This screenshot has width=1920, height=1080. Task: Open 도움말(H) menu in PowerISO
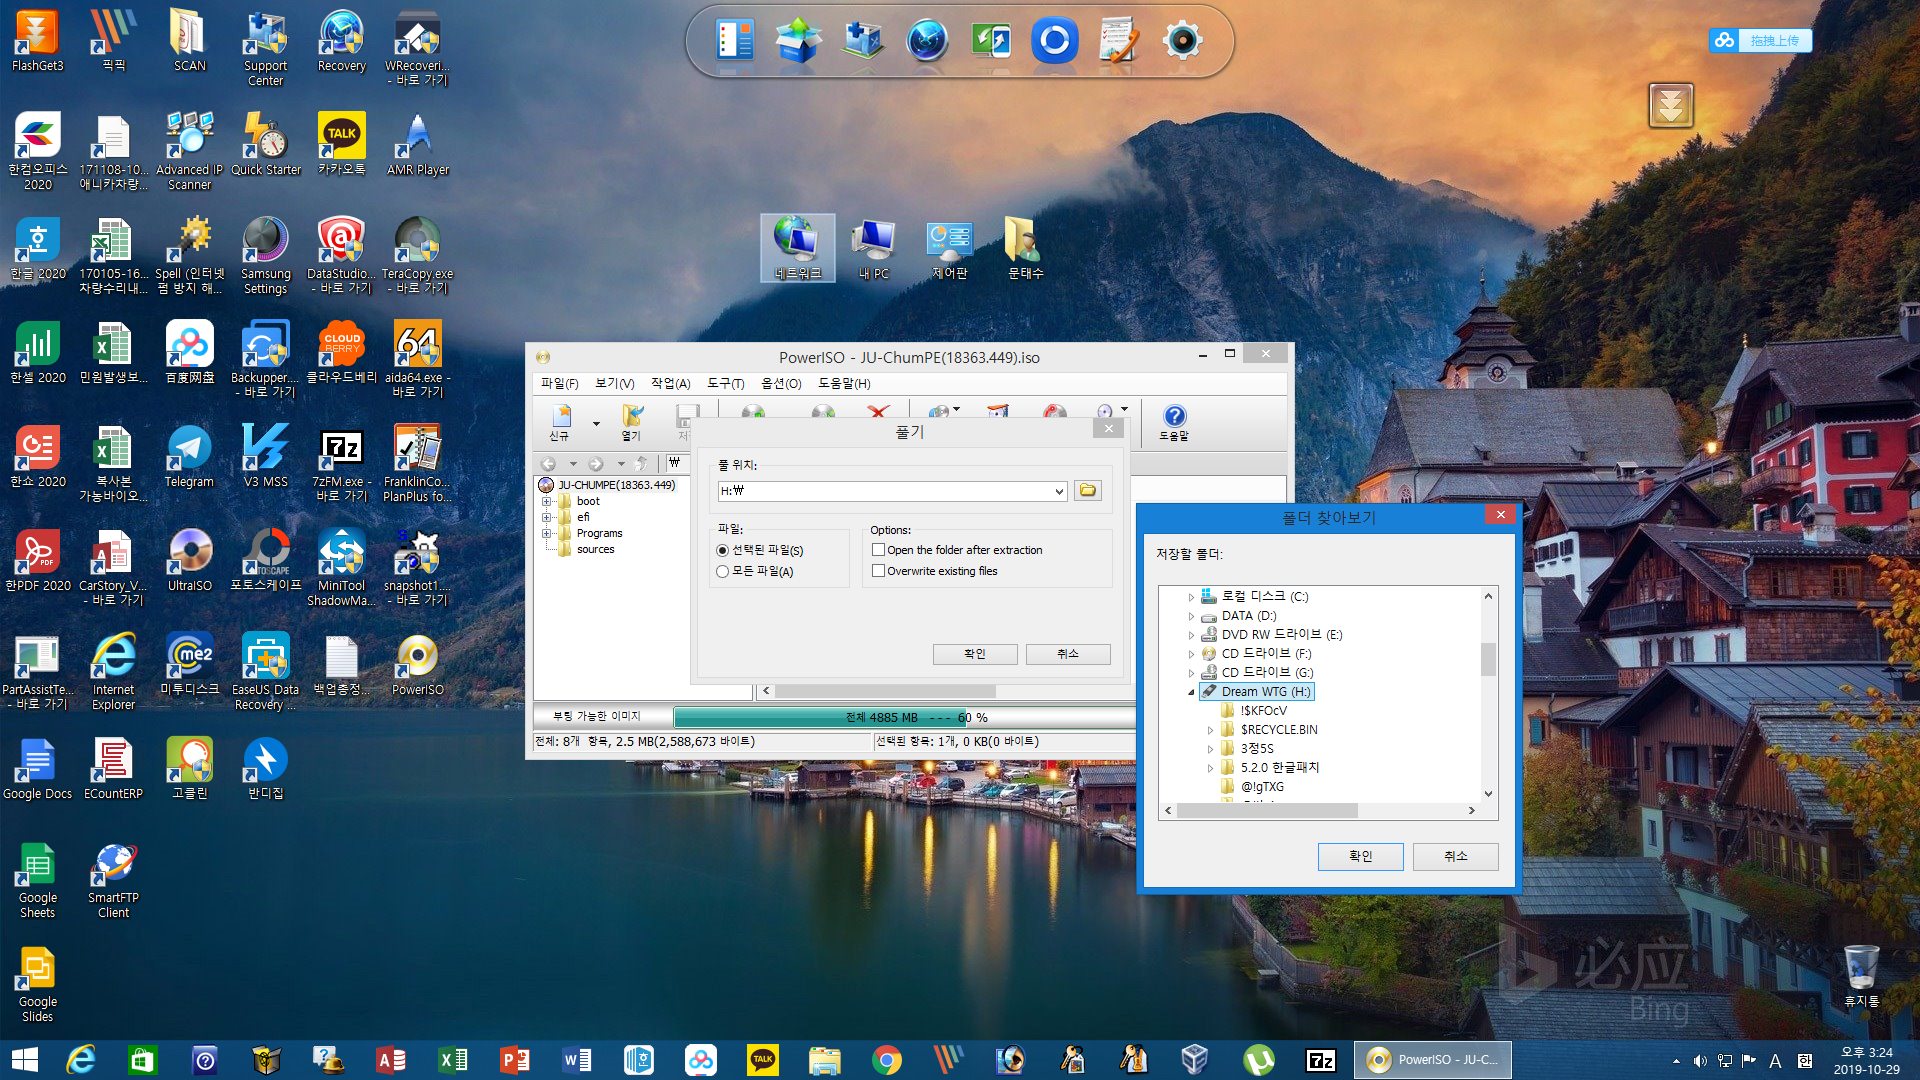point(844,384)
